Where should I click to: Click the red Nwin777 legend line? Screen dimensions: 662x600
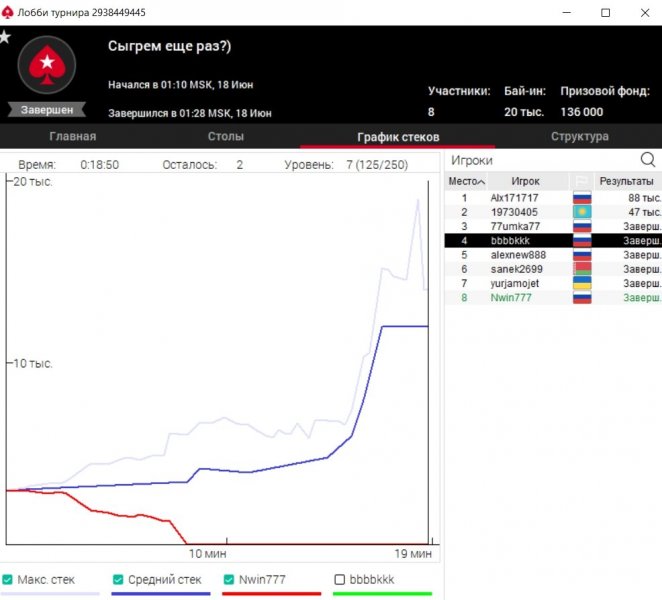click(x=270, y=593)
